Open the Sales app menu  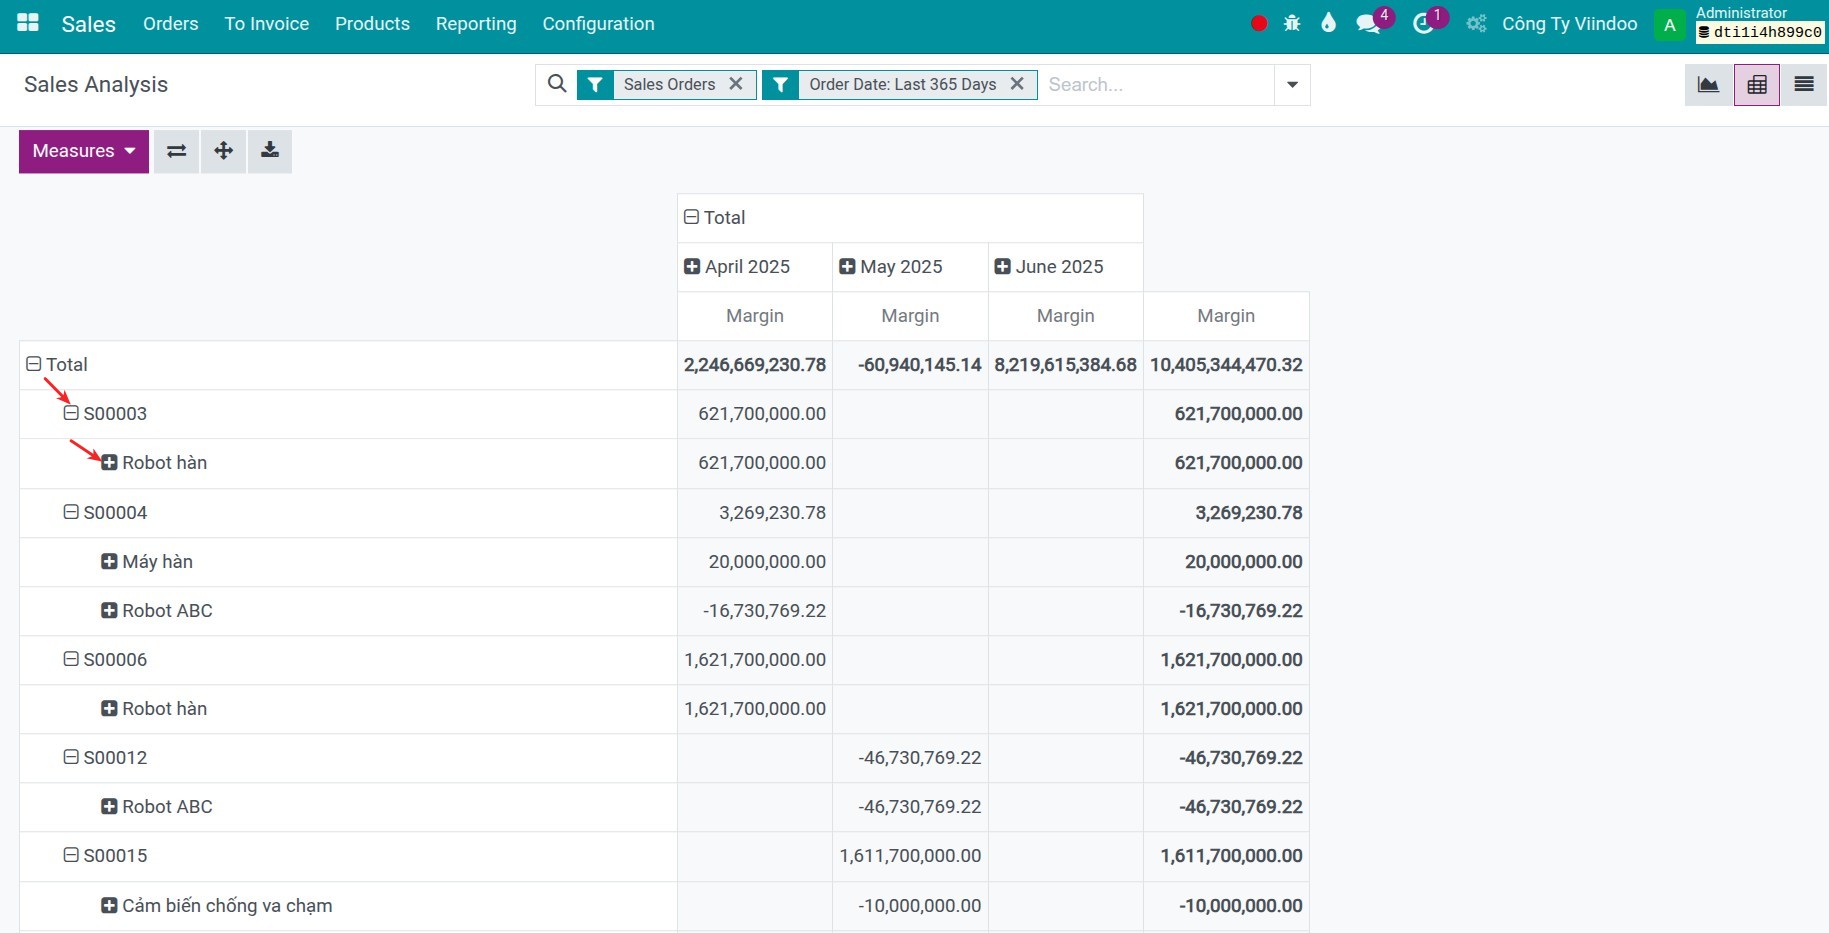88,24
